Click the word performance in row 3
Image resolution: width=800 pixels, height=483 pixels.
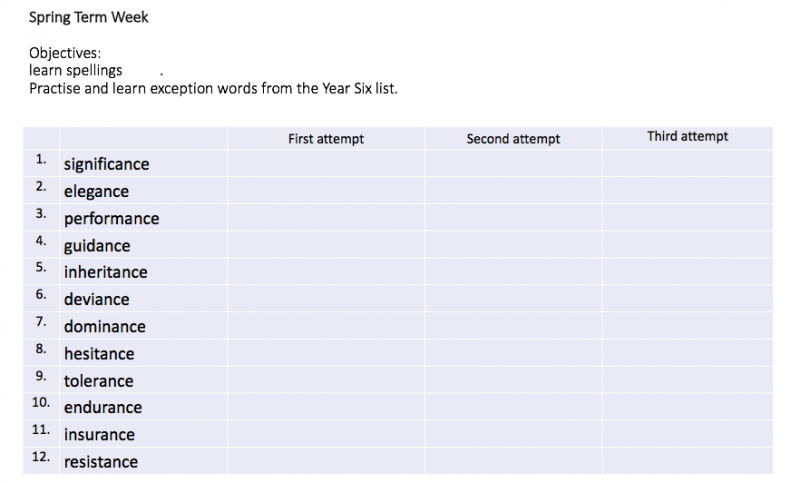[x=111, y=219]
